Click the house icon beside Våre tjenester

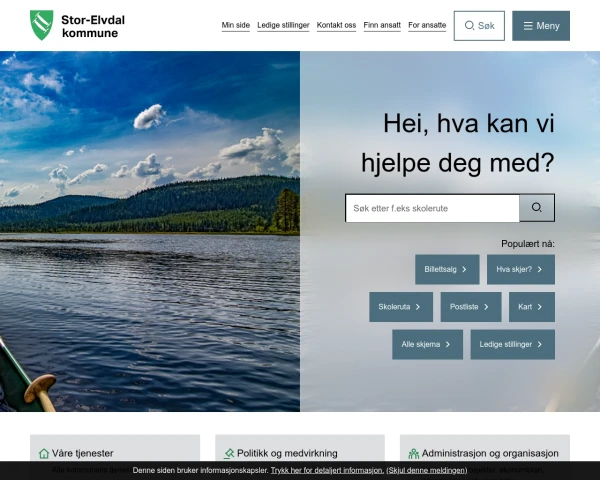click(x=44, y=454)
